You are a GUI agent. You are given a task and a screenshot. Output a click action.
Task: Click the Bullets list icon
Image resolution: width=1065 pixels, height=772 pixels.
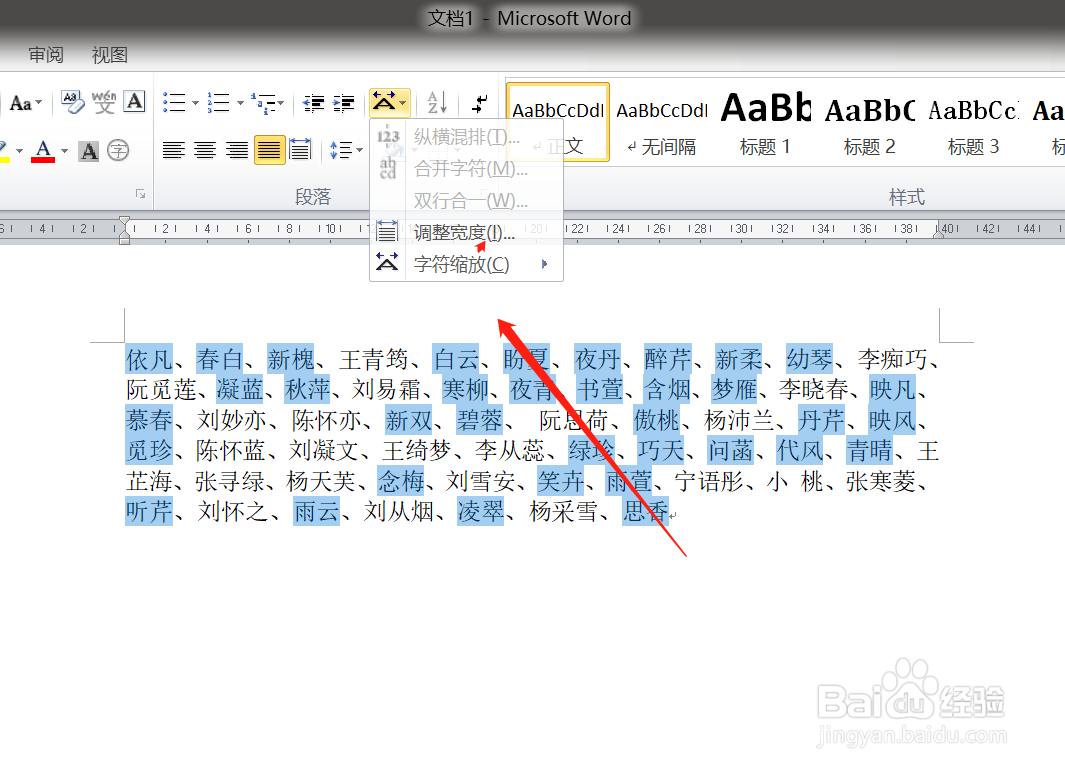point(175,103)
